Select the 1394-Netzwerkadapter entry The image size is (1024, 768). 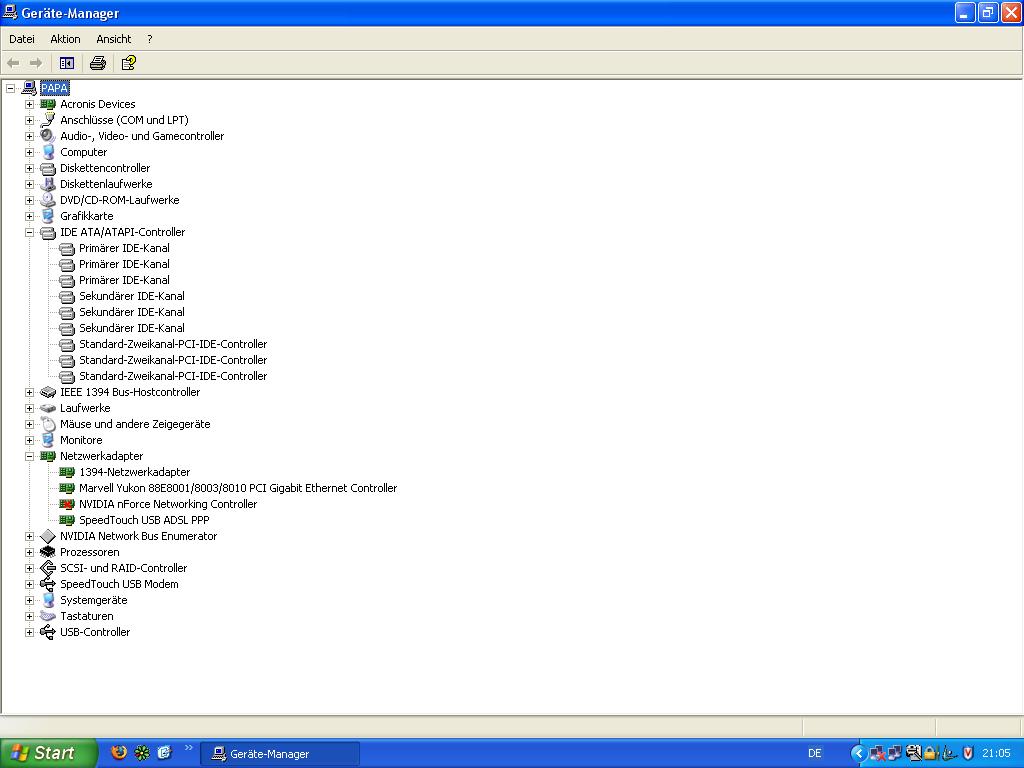tap(135, 472)
